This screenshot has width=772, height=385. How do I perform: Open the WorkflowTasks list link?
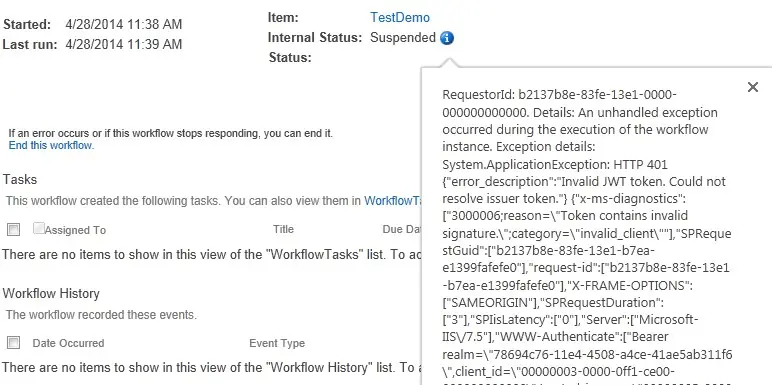point(392,201)
